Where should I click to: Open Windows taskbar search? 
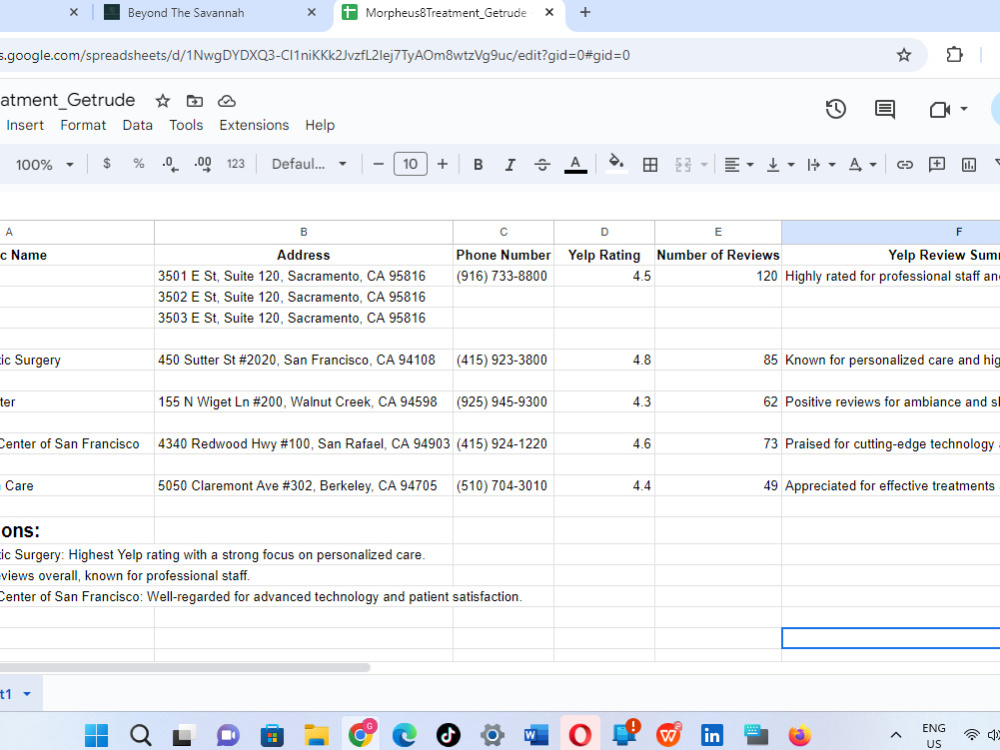point(140,735)
